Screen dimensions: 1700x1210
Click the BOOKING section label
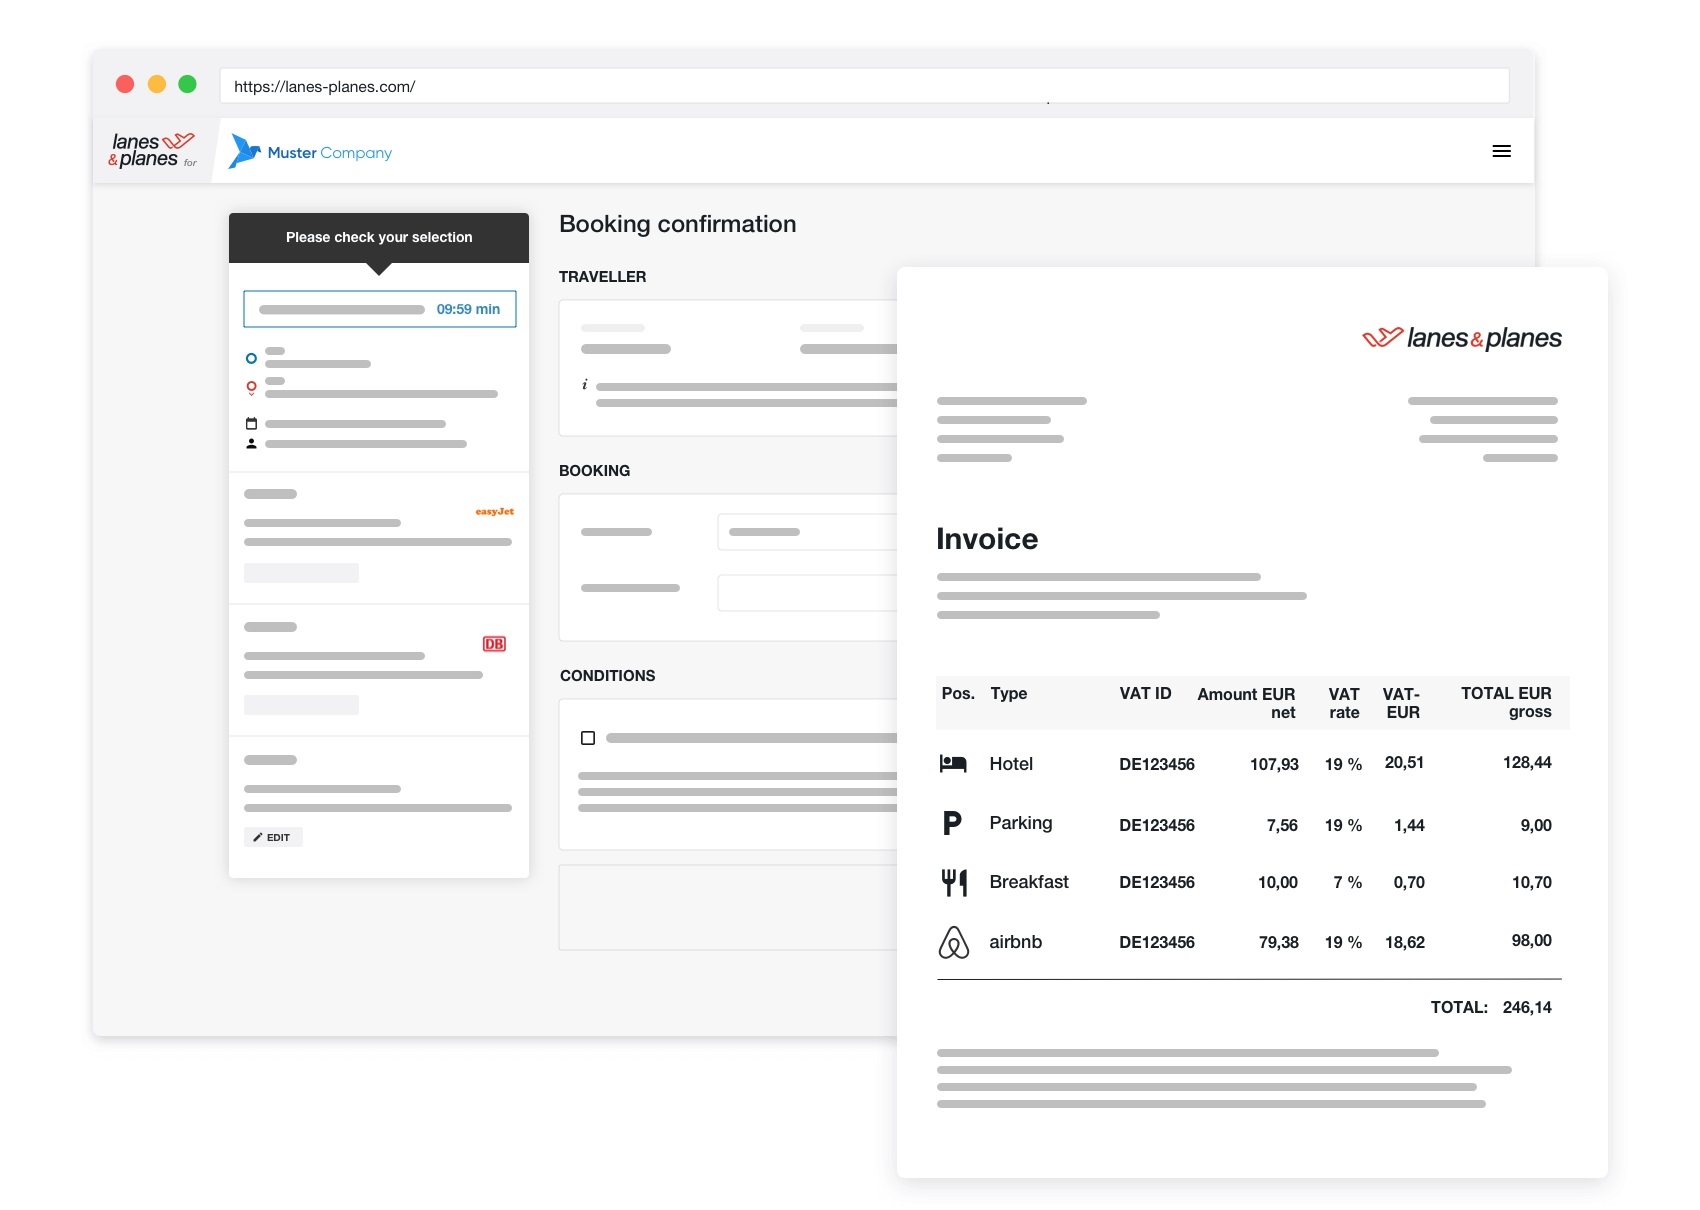(595, 471)
